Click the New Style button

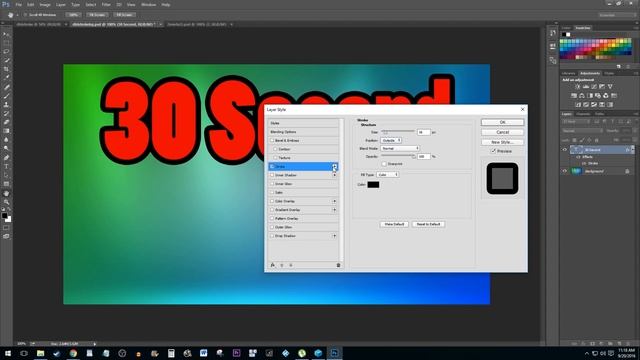tap(502, 142)
